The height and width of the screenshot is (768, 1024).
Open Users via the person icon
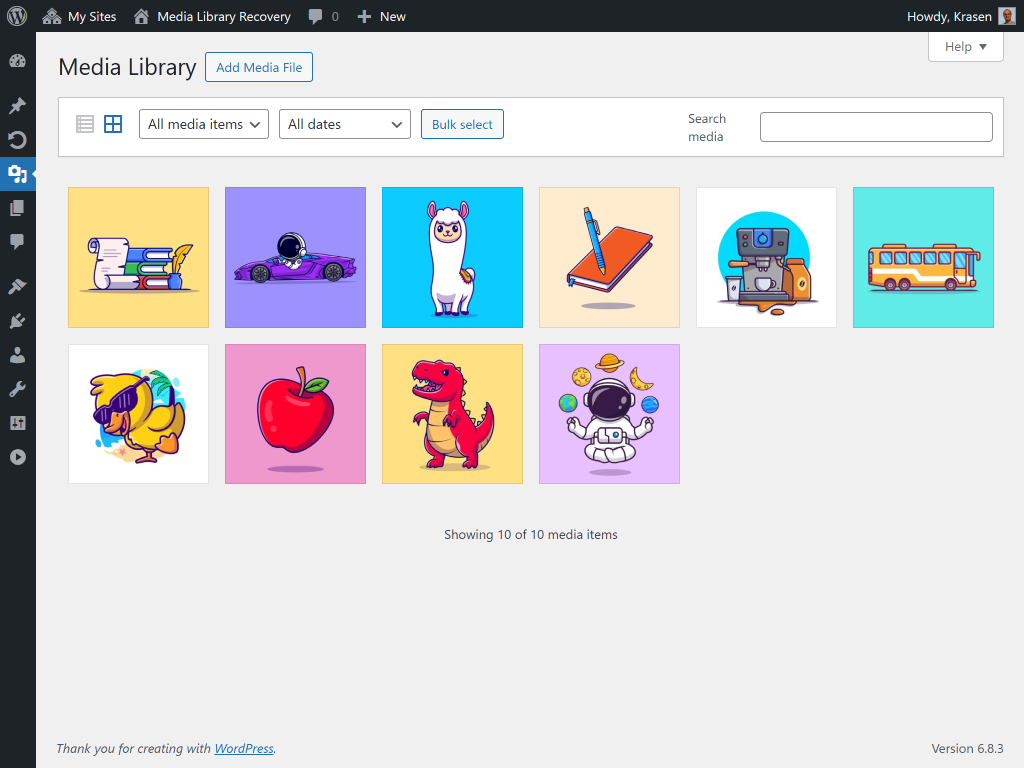(x=17, y=354)
